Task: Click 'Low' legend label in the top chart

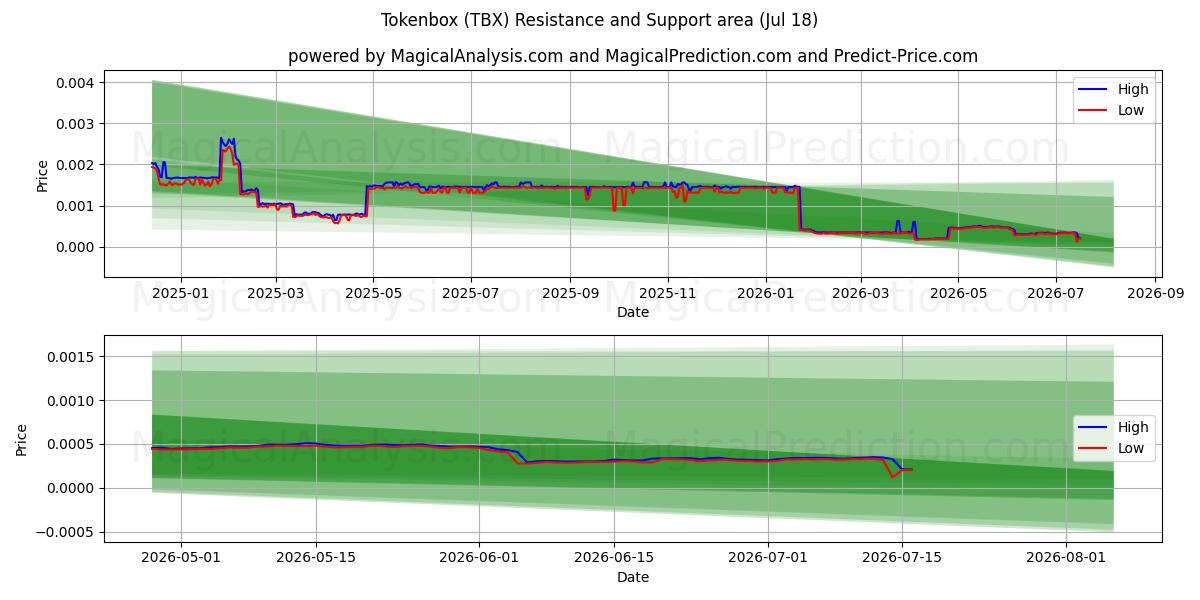Action: coord(1131,111)
